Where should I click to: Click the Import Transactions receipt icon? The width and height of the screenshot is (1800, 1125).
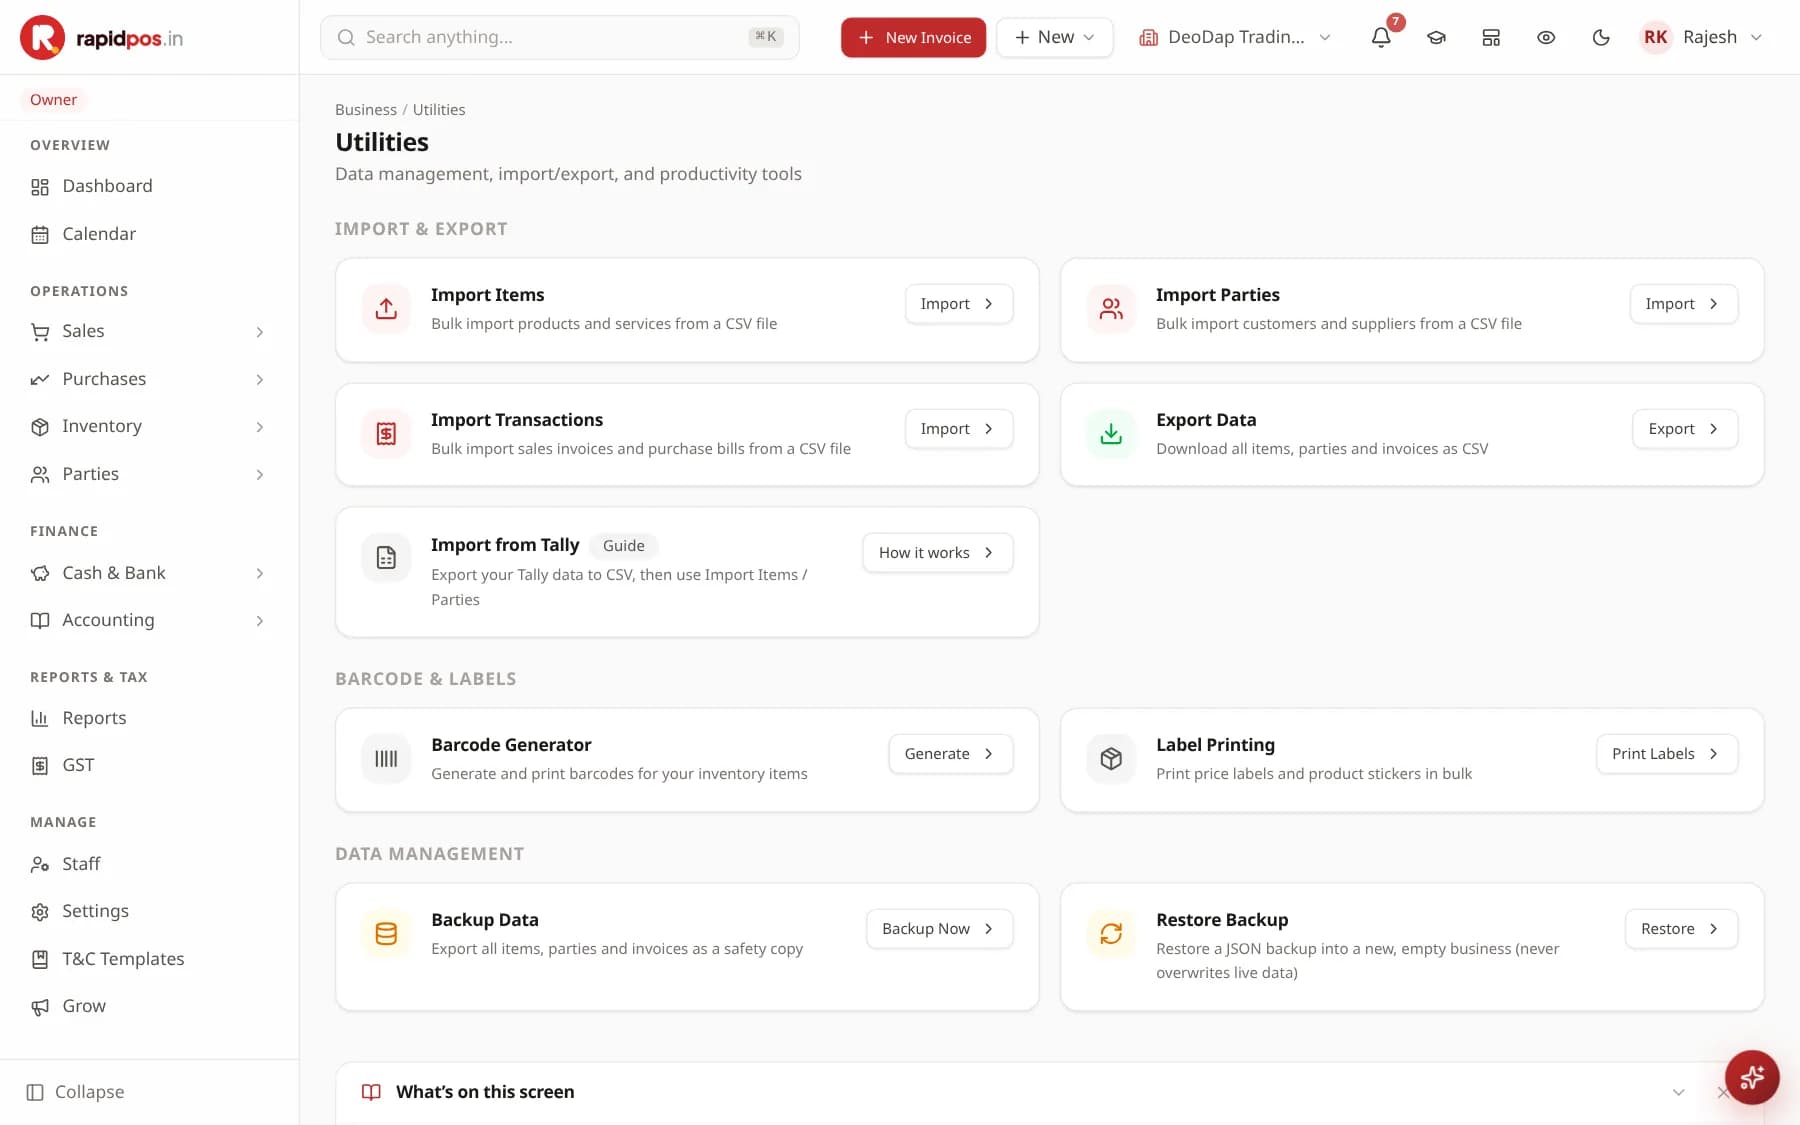(x=386, y=434)
